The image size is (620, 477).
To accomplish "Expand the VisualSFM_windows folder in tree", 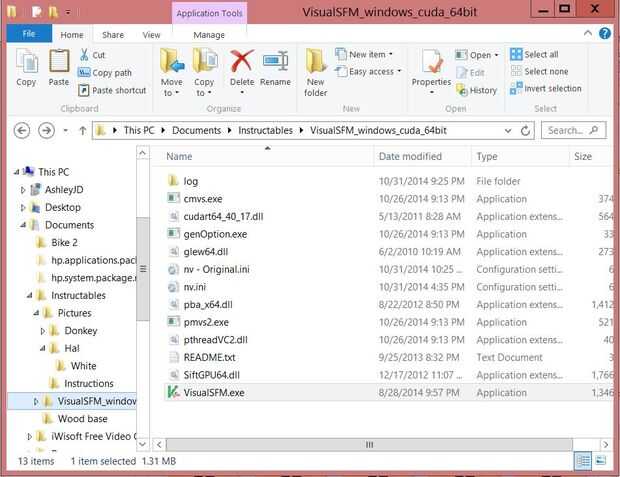I will pyautogui.click(x=36, y=401).
